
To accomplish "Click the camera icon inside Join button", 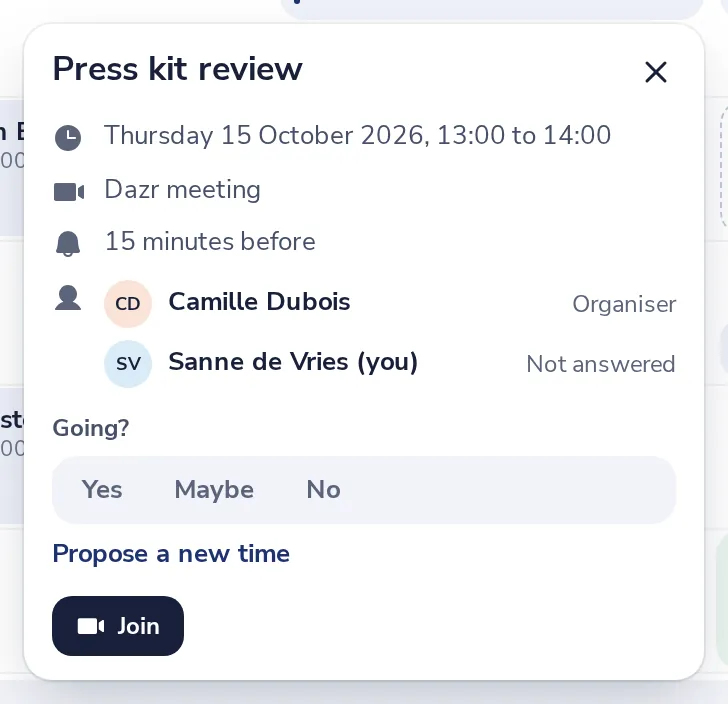I will [x=91, y=626].
